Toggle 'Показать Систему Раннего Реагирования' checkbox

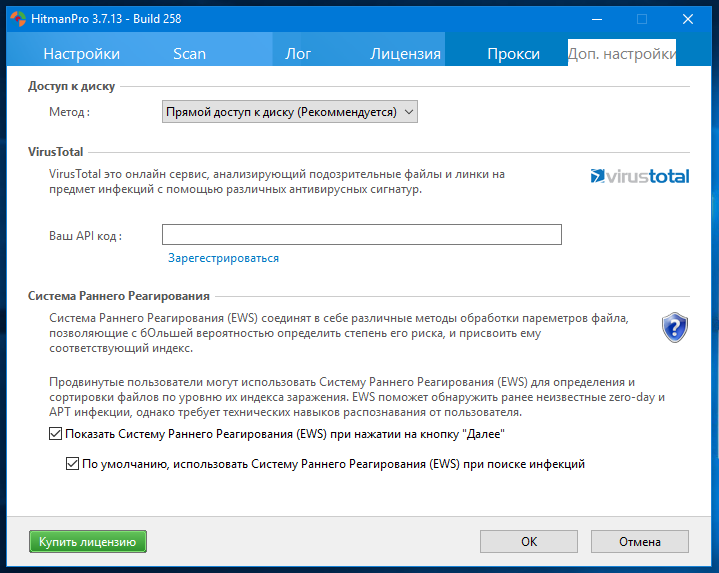pos(55,434)
